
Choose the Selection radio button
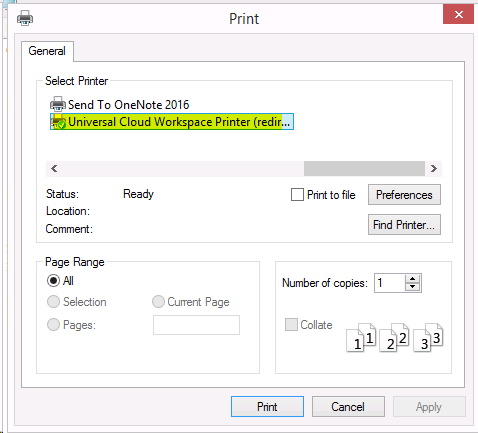pyautogui.click(x=53, y=302)
